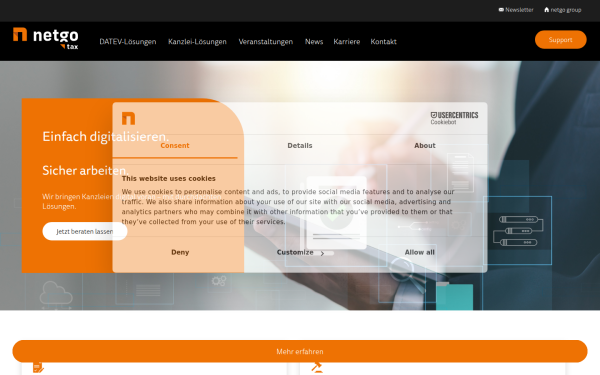Click the Jetzt beraten lassen button
The height and width of the screenshot is (375, 600).
click(x=85, y=232)
